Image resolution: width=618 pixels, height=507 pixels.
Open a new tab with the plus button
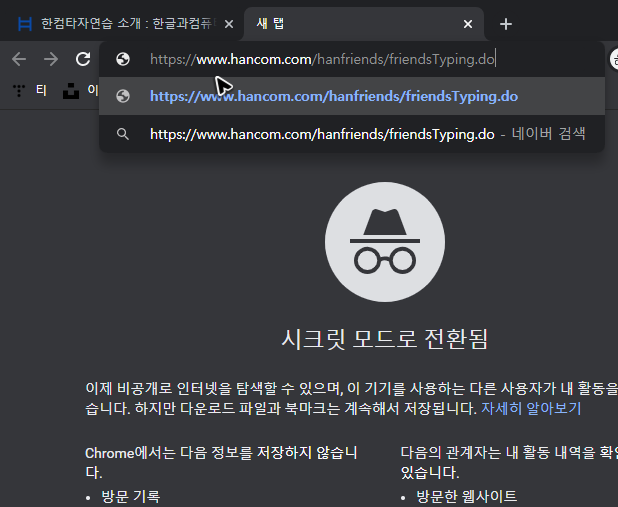click(506, 24)
